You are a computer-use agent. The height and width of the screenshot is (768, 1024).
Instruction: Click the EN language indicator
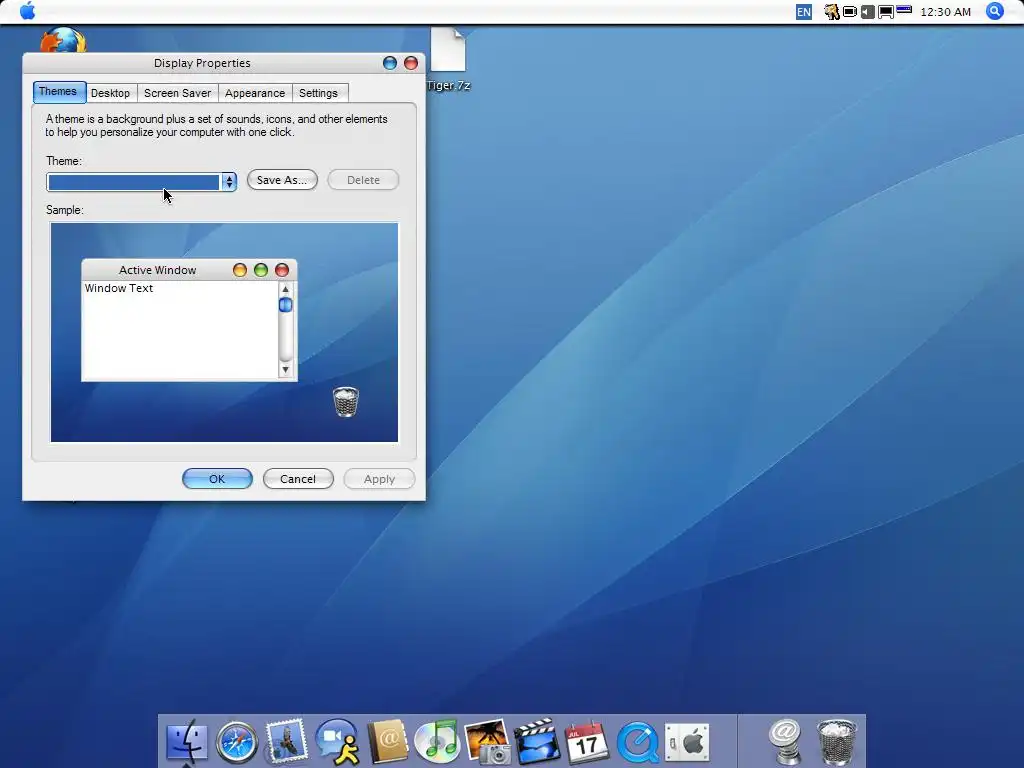coord(804,12)
